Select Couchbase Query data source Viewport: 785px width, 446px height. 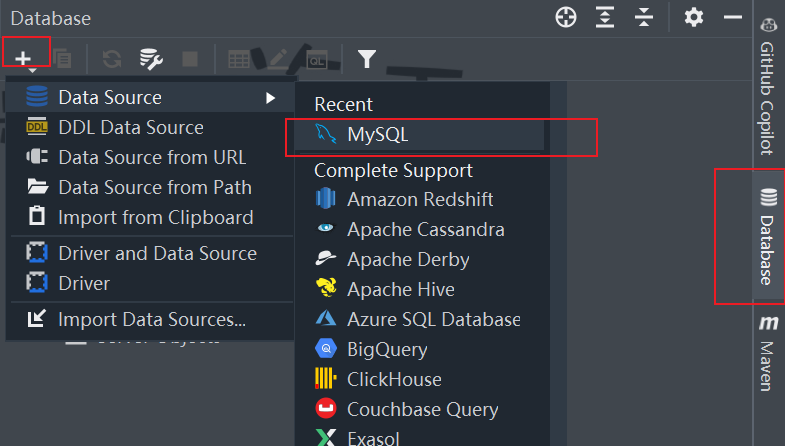coord(420,409)
